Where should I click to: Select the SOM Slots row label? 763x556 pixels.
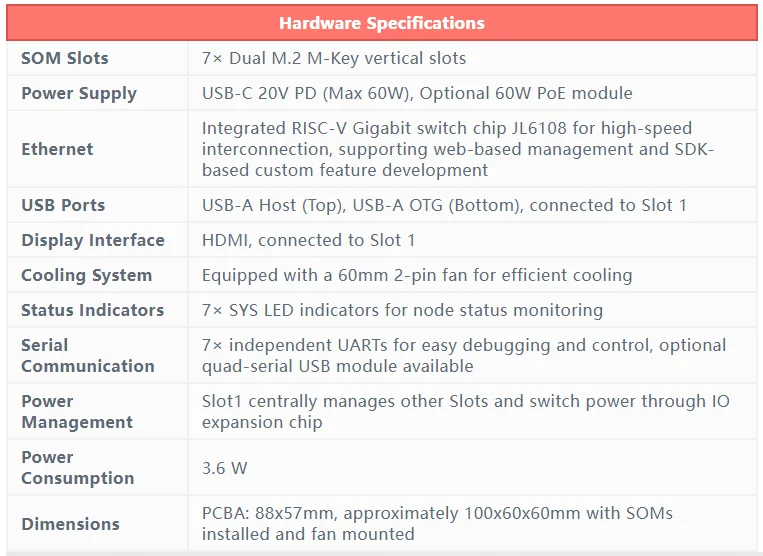click(x=65, y=58)
